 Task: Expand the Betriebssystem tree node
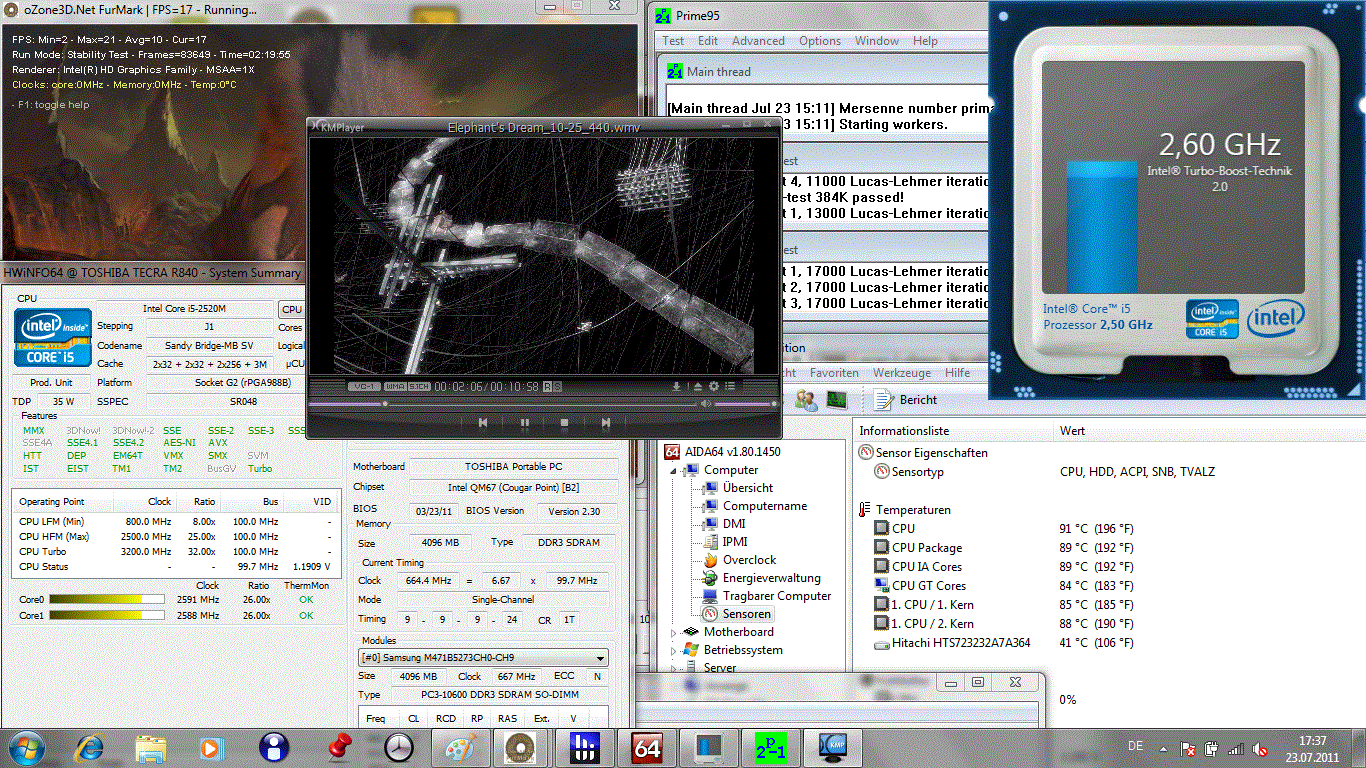[675, 650]
